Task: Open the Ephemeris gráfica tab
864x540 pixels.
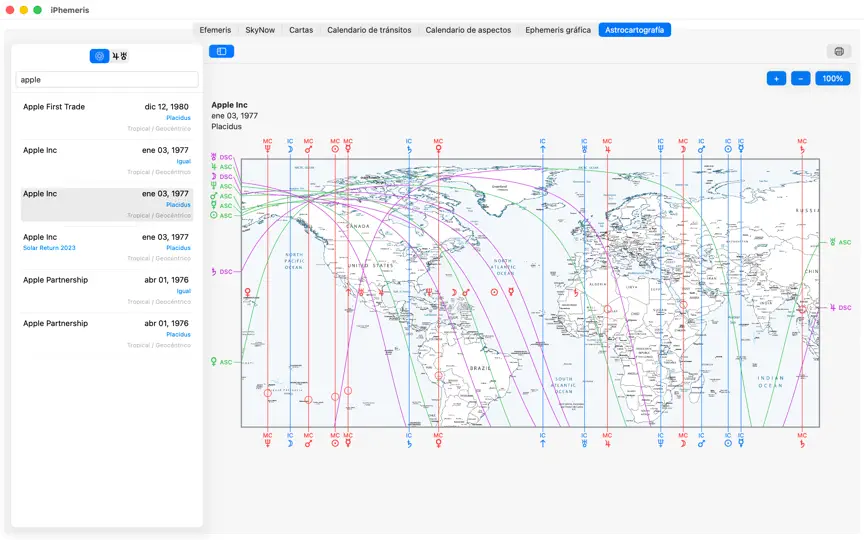Action: pos(558,30)
